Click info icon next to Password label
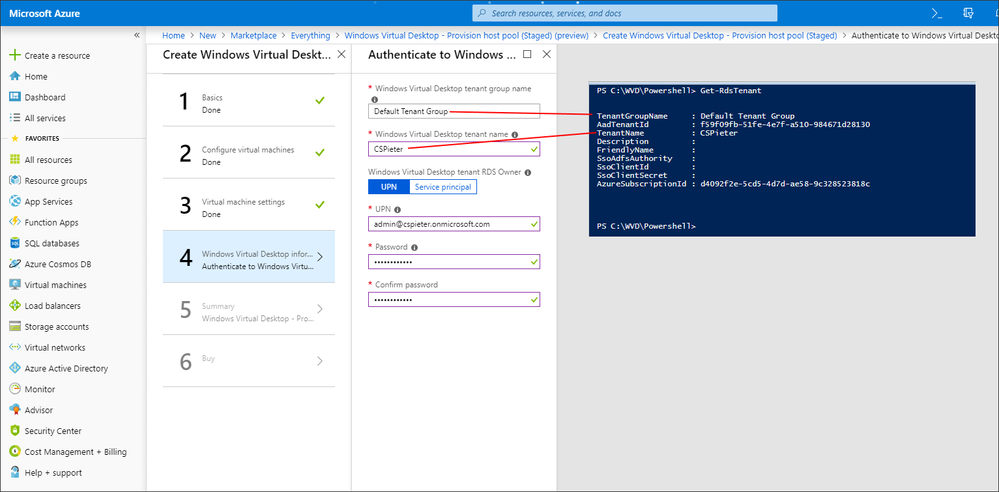999x492 pixels. pos(414,247)
